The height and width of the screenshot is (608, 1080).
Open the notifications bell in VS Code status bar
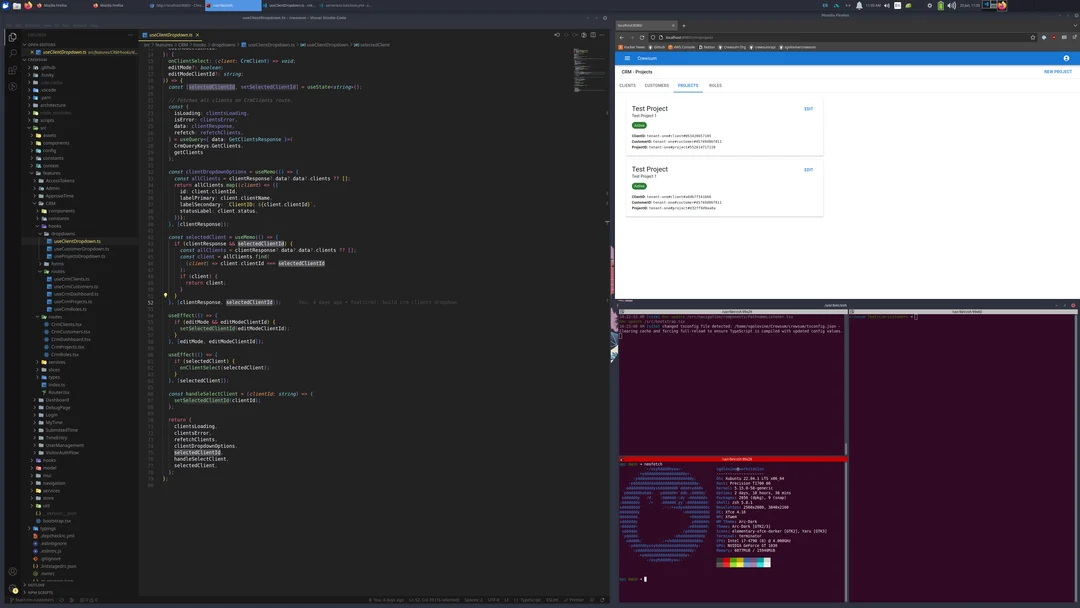(x=602, y=600)
